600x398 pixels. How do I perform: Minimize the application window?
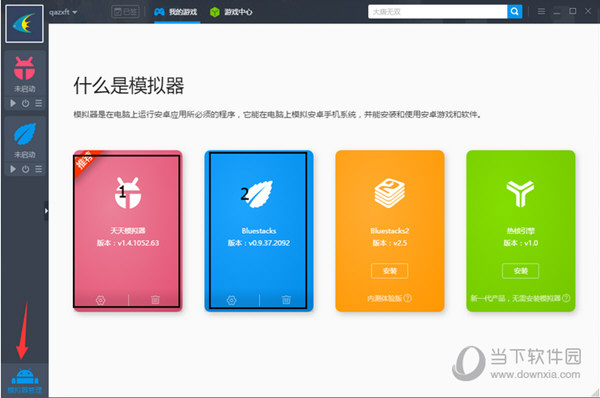tap(557, 12)
